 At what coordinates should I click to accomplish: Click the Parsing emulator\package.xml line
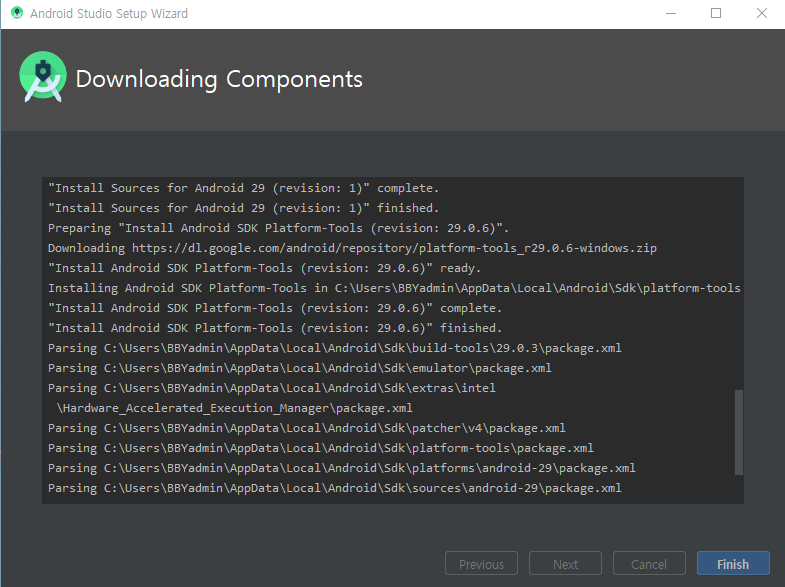point(299,368)
